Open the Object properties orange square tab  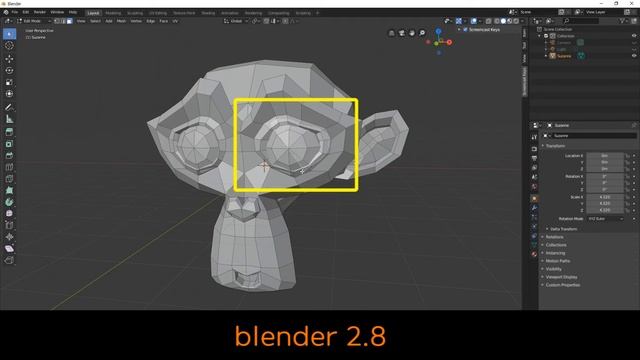[x=534, y=198]
